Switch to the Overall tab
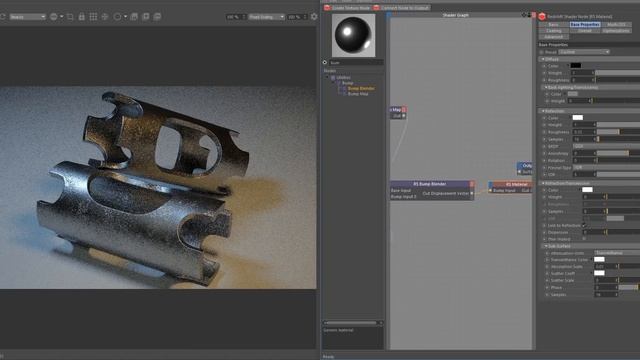The height and width of the screenshot is (360, 640). [x=585, y=31]
